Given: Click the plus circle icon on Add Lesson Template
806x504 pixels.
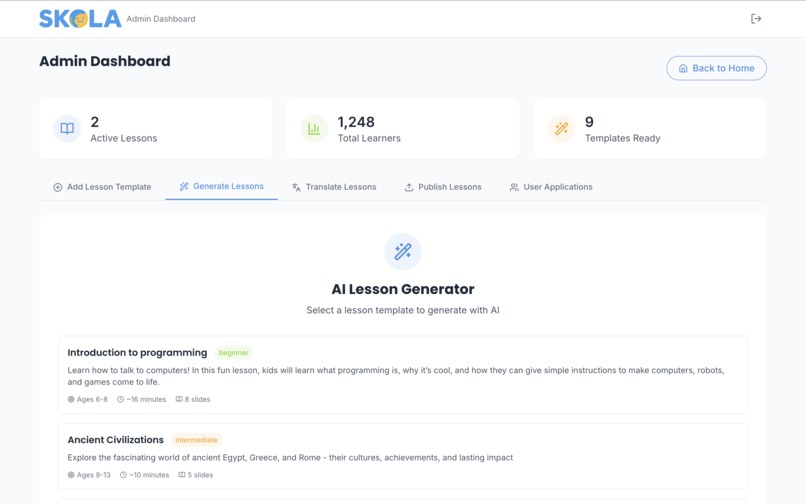Looking at the screenshot, I should [58, 187].
